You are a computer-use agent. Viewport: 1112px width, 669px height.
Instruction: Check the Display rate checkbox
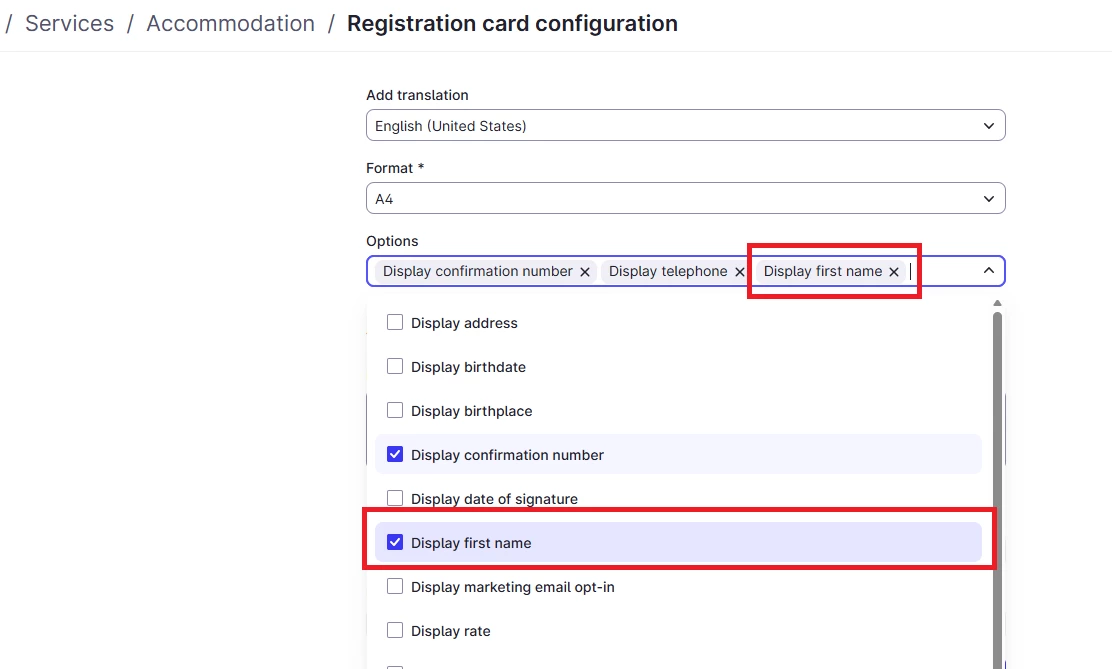pyautogui.click(x=395, y=631)
